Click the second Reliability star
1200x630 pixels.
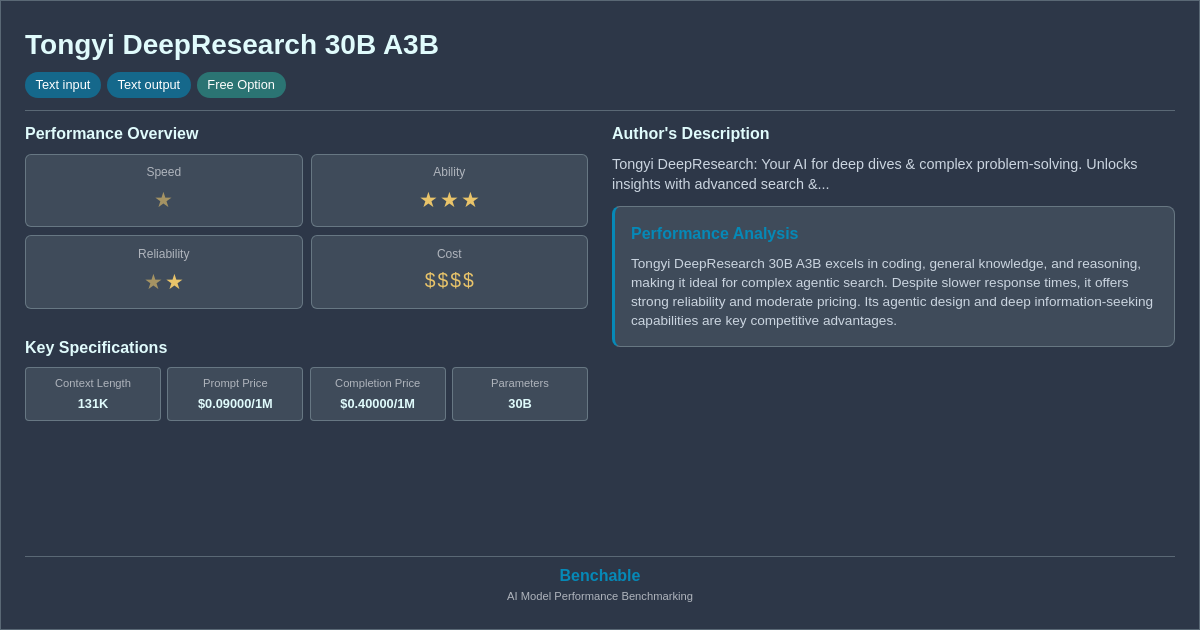(174, 282)
